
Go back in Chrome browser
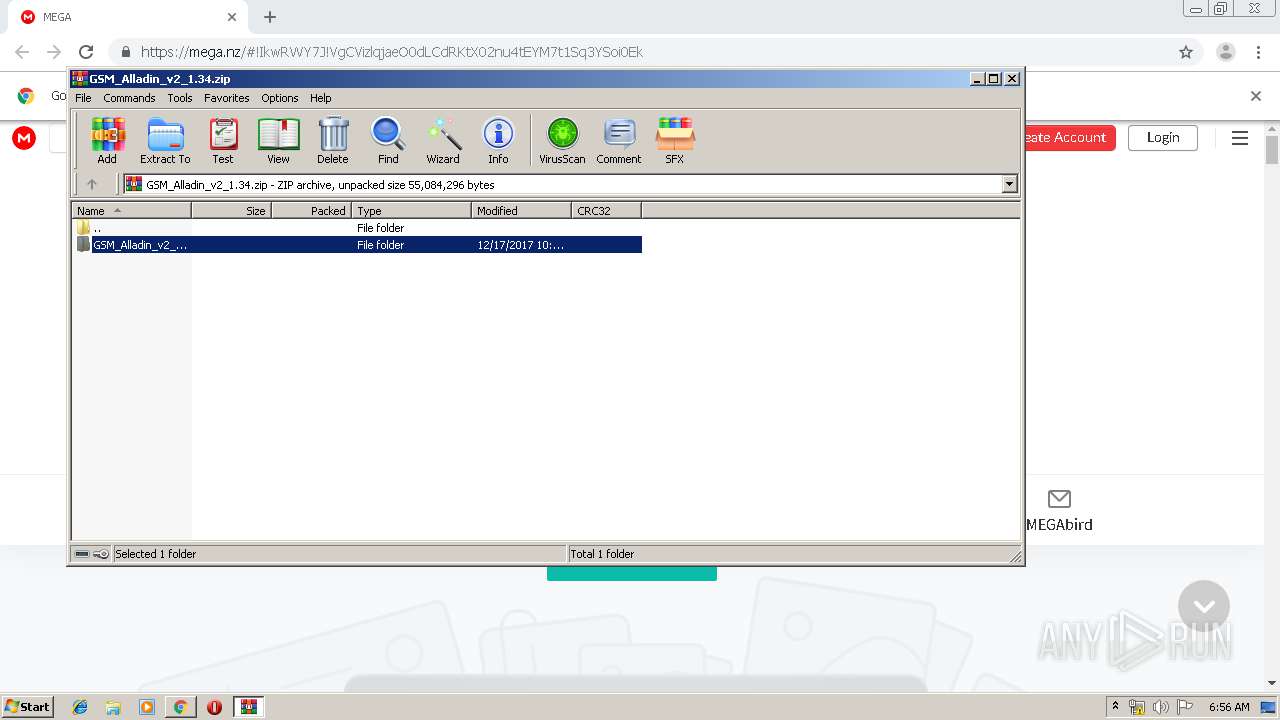pos(22,52)
